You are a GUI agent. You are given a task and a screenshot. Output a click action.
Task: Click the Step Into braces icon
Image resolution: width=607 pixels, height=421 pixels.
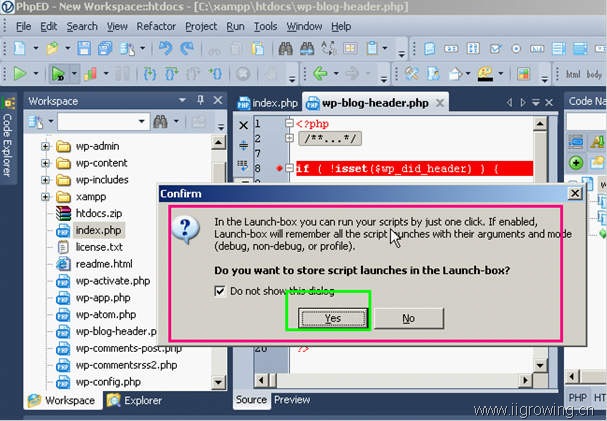click(150, 73)
